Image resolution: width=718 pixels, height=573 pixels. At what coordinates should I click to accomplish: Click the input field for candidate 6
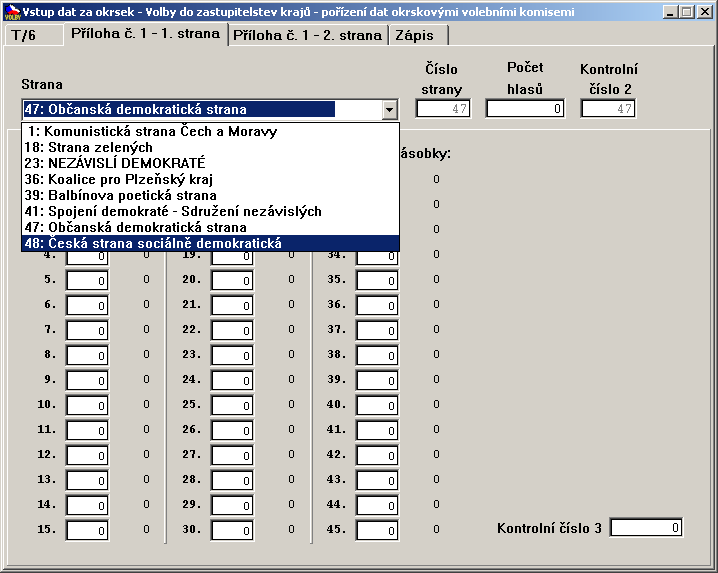tap(87, 306)
